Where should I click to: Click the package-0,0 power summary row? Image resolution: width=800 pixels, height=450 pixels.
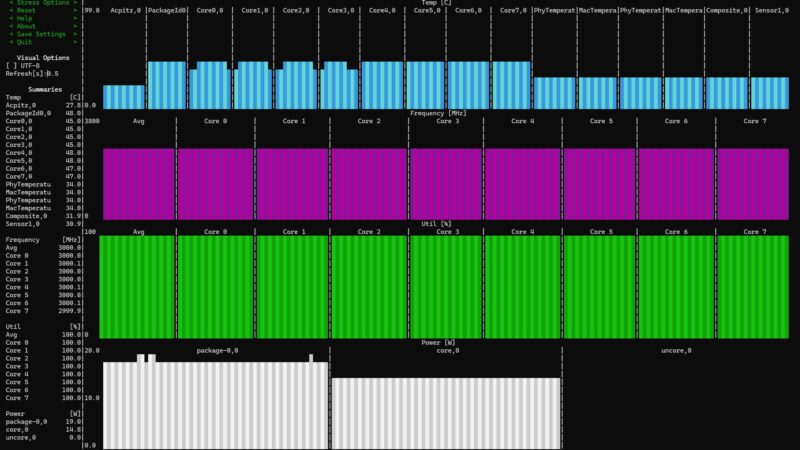point(43,422)
